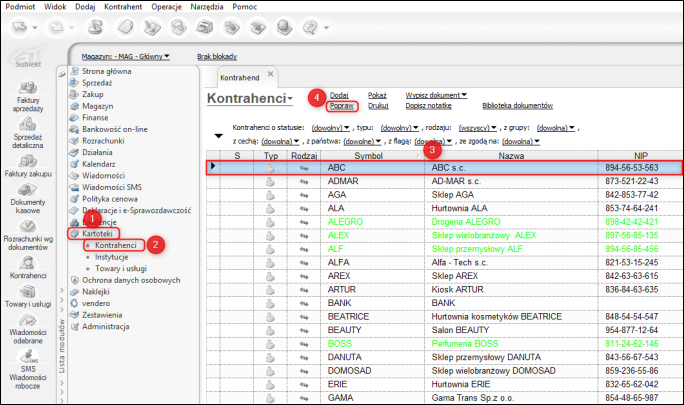Open Sprzedaż detaliczna sidebar shortcut
Viewport: 684px width, 405px height.
pos(27,133)
